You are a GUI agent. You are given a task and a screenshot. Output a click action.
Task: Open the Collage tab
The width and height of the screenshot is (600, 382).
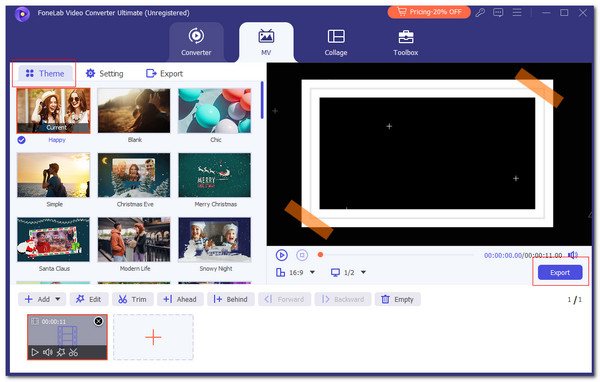point(336,42)
